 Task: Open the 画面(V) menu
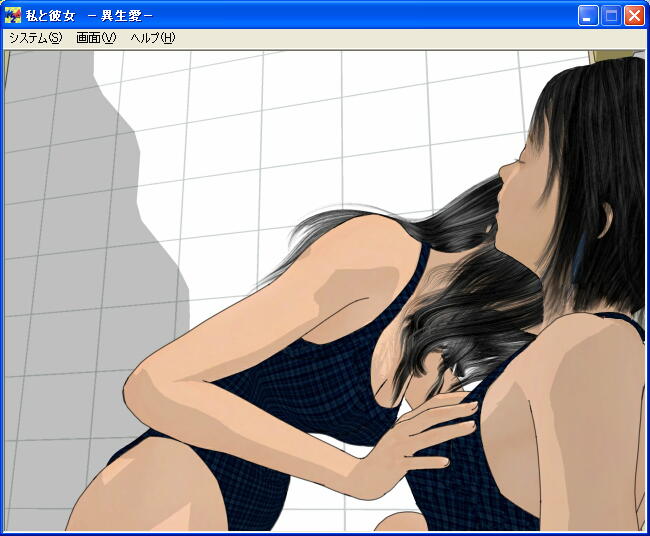96,38
